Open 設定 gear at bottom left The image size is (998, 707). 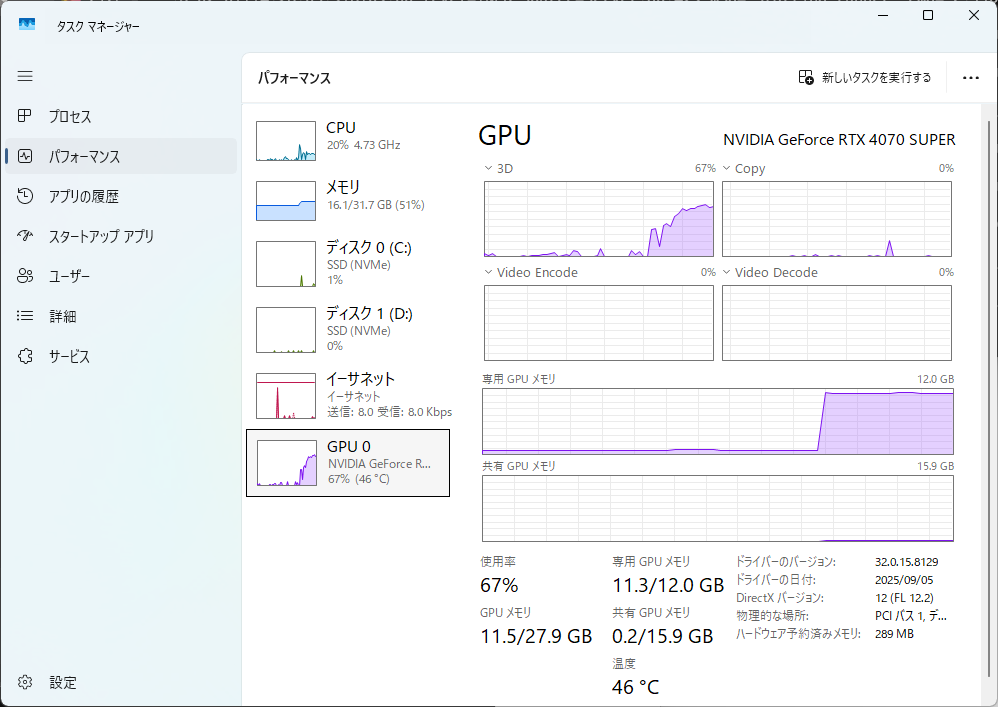[x=26, y=682]
